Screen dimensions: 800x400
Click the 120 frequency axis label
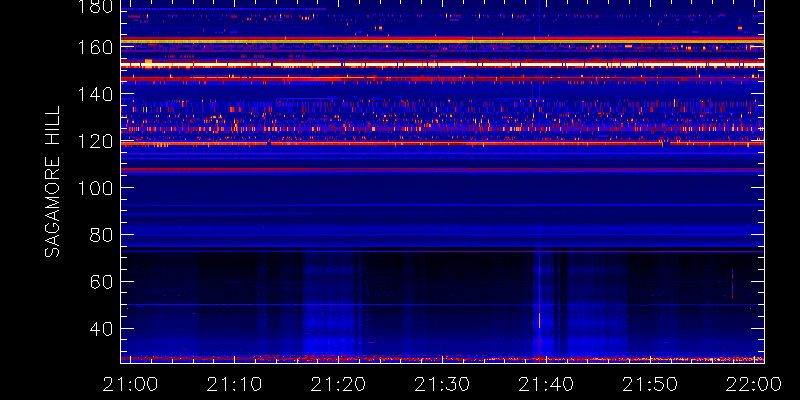(x=95, y=141)
